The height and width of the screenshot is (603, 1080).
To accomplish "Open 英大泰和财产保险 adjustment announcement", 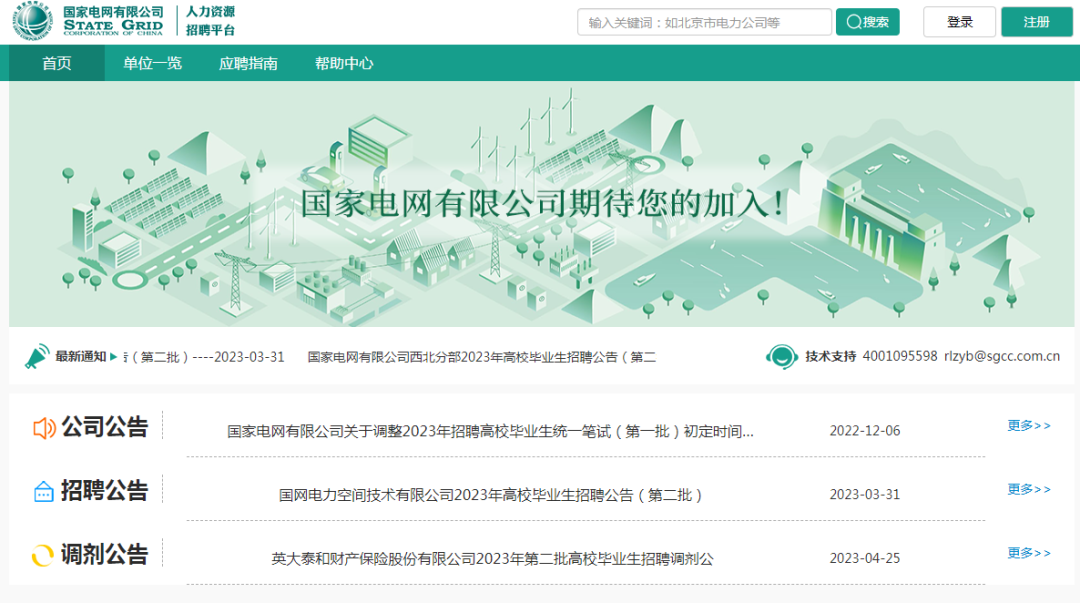I will 492,559.
